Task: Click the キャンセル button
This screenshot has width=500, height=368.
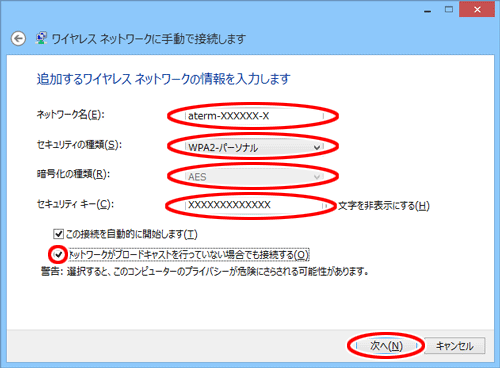Action: click(455, 346)
